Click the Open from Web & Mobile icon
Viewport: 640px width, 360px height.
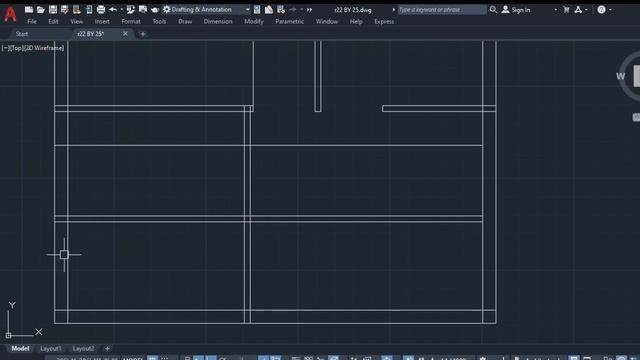[x=77, y=9]
